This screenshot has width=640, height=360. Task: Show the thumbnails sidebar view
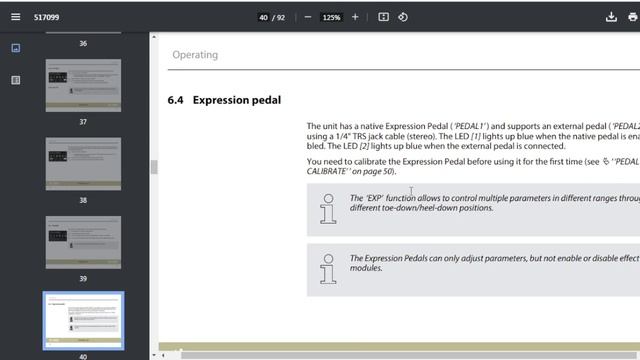(x=16, y=48)
